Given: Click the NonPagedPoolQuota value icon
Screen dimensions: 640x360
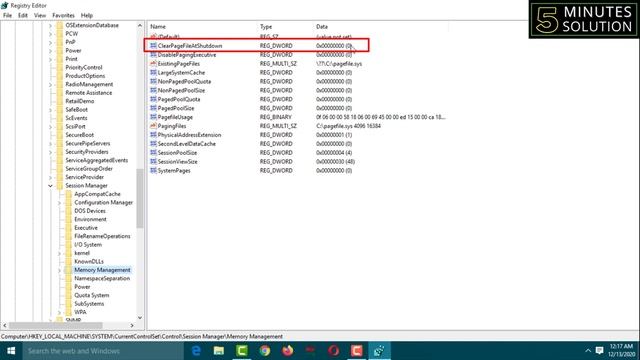Looking at the screenshot, I should click(153, 82).
